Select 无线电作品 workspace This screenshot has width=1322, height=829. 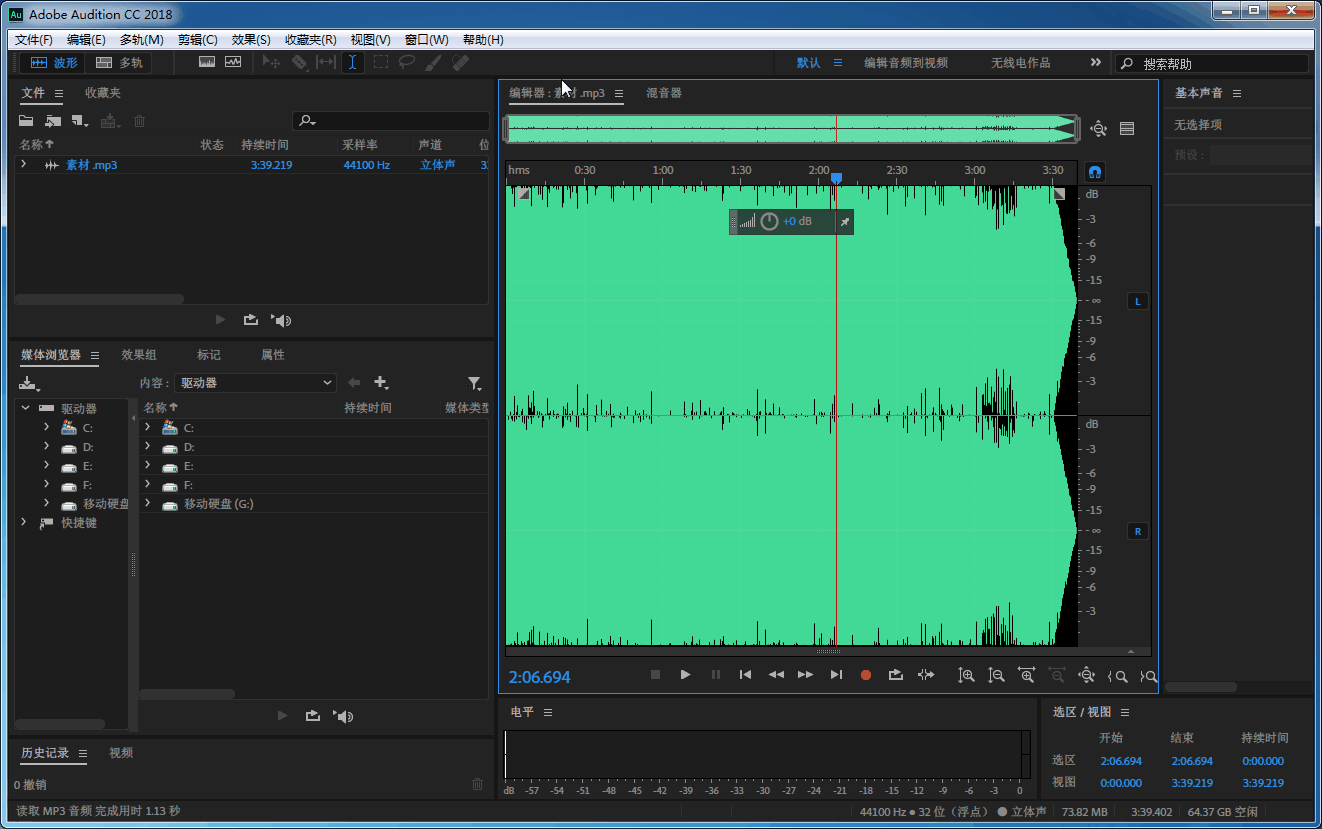tap(1021, 63)
